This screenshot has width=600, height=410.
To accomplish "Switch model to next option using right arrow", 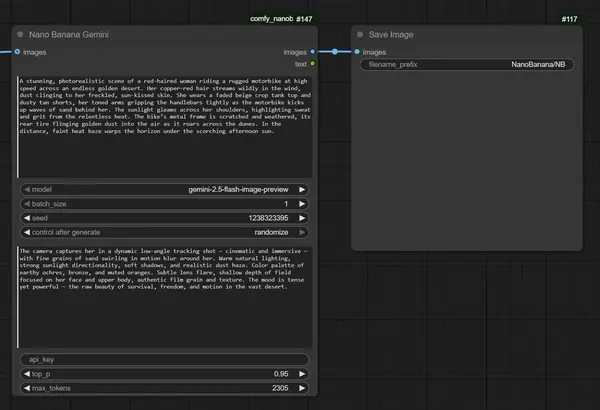I will (302, 189).
